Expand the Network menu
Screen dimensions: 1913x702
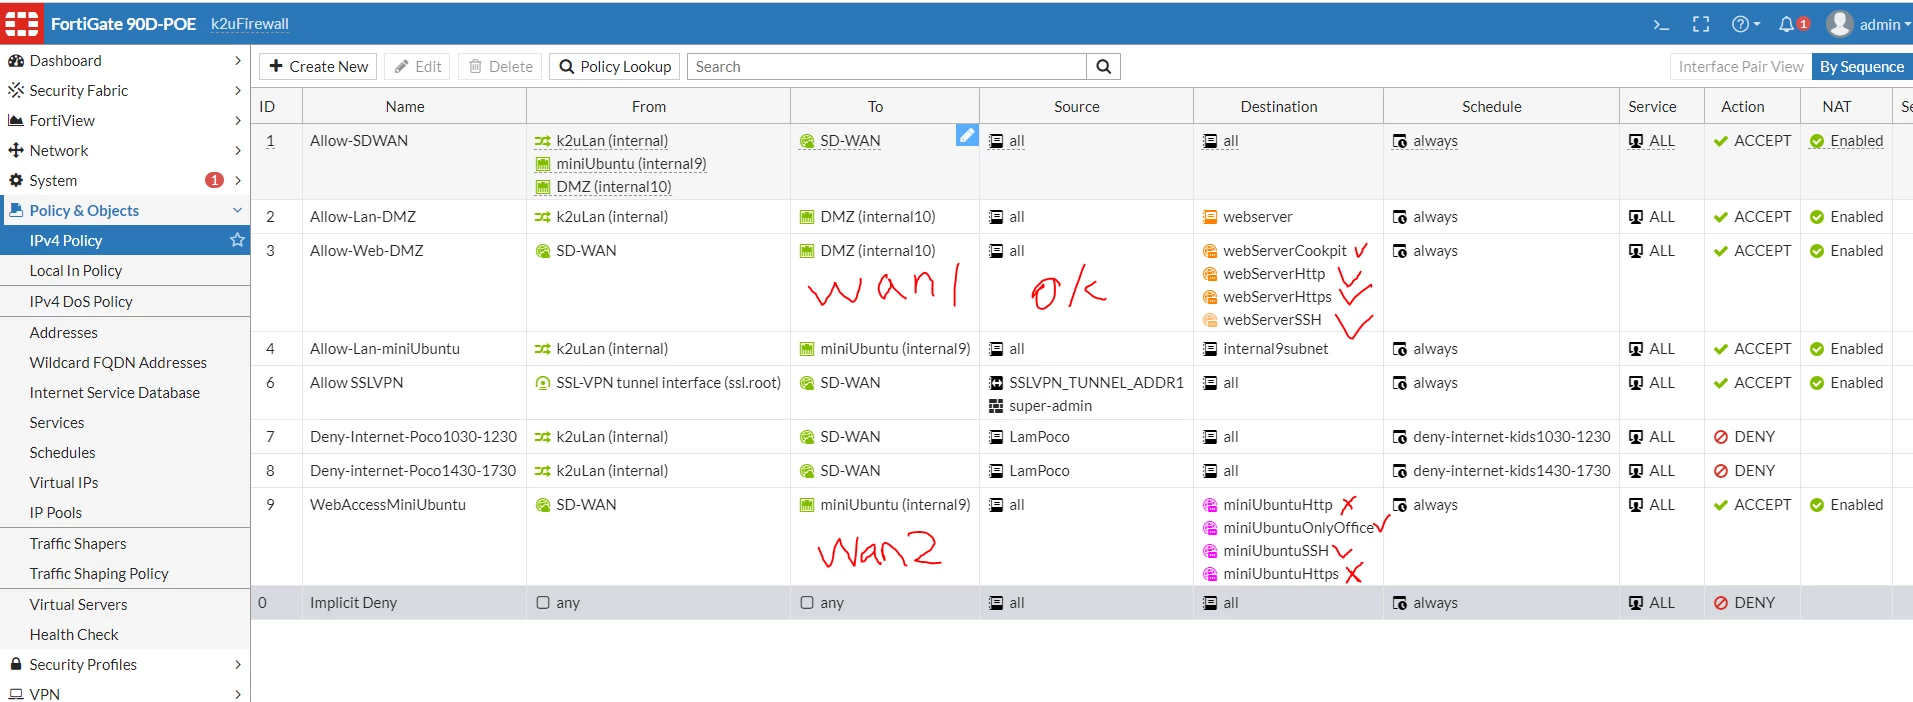pos(237,151)
